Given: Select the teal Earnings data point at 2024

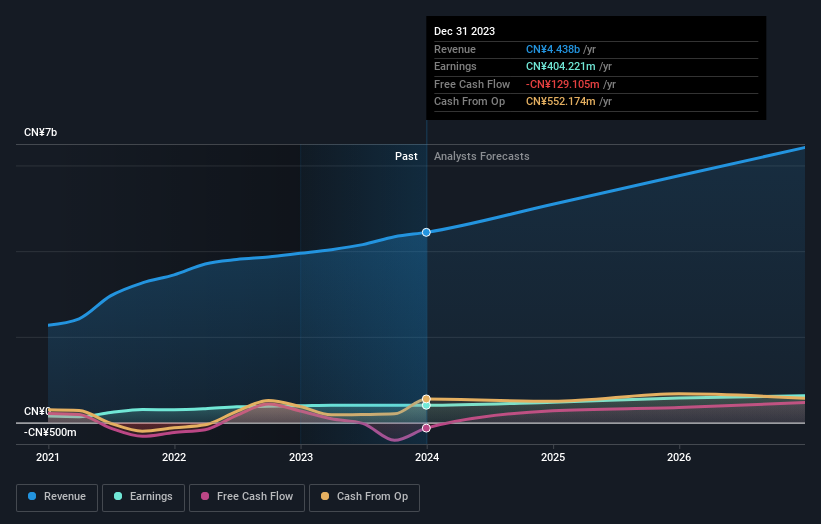Looking at the screenshot, I should click(426, 405).
